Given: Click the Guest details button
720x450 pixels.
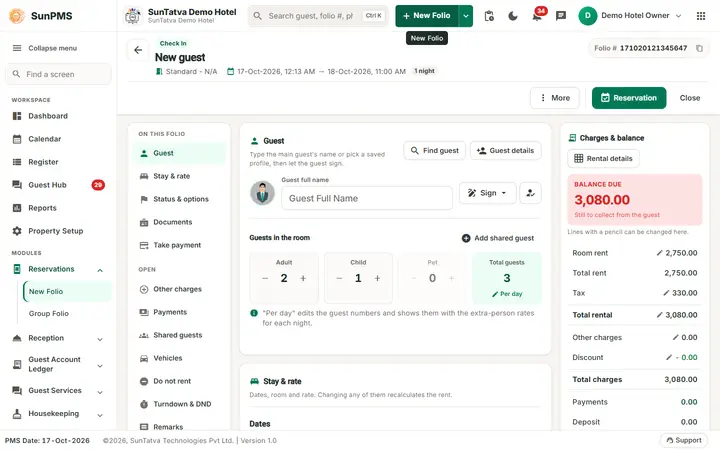Looking at the screenshot, I should click(506, 151).
